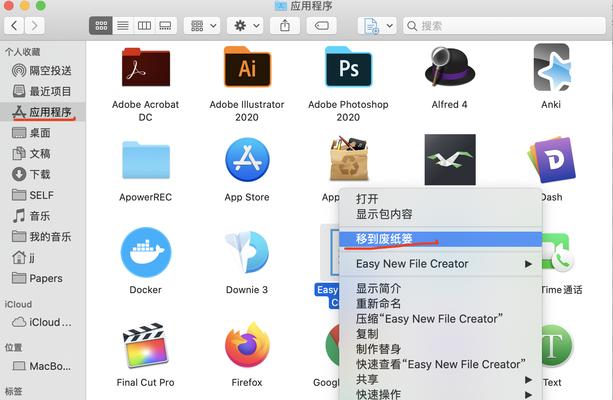Select the App Store icon
This screenshot has height=400, width=613.
point(247,160)
